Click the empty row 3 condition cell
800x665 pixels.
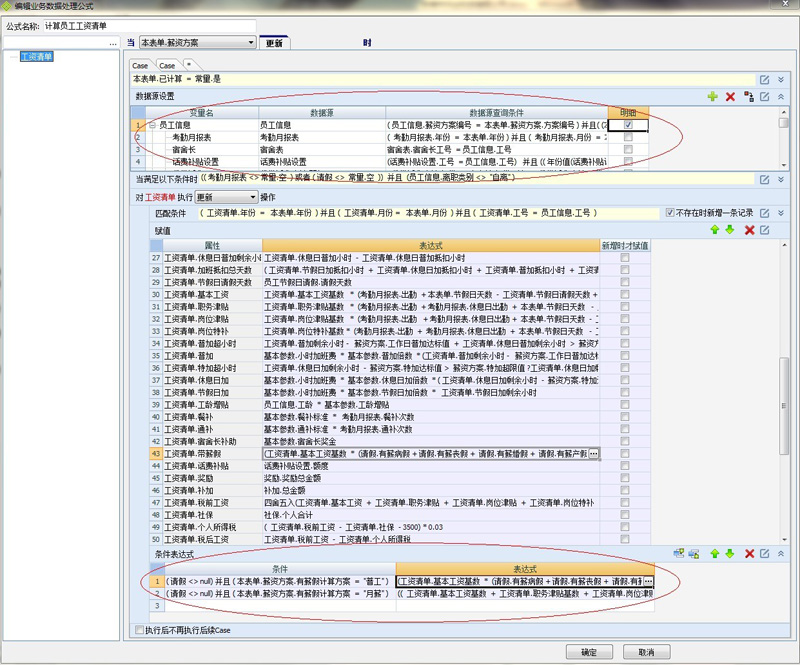(280, 606)
